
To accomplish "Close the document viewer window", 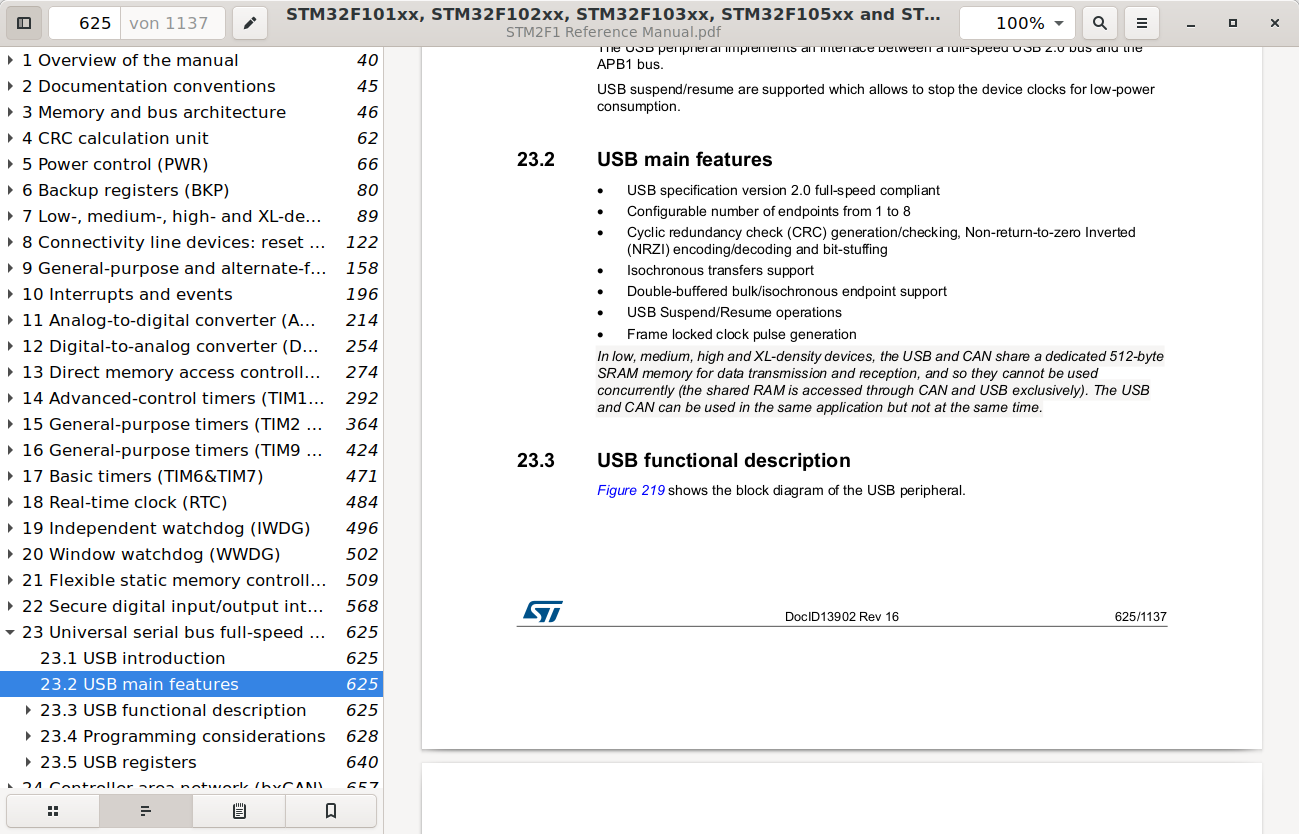I will pyautogui.click(x=1274, y=23).
